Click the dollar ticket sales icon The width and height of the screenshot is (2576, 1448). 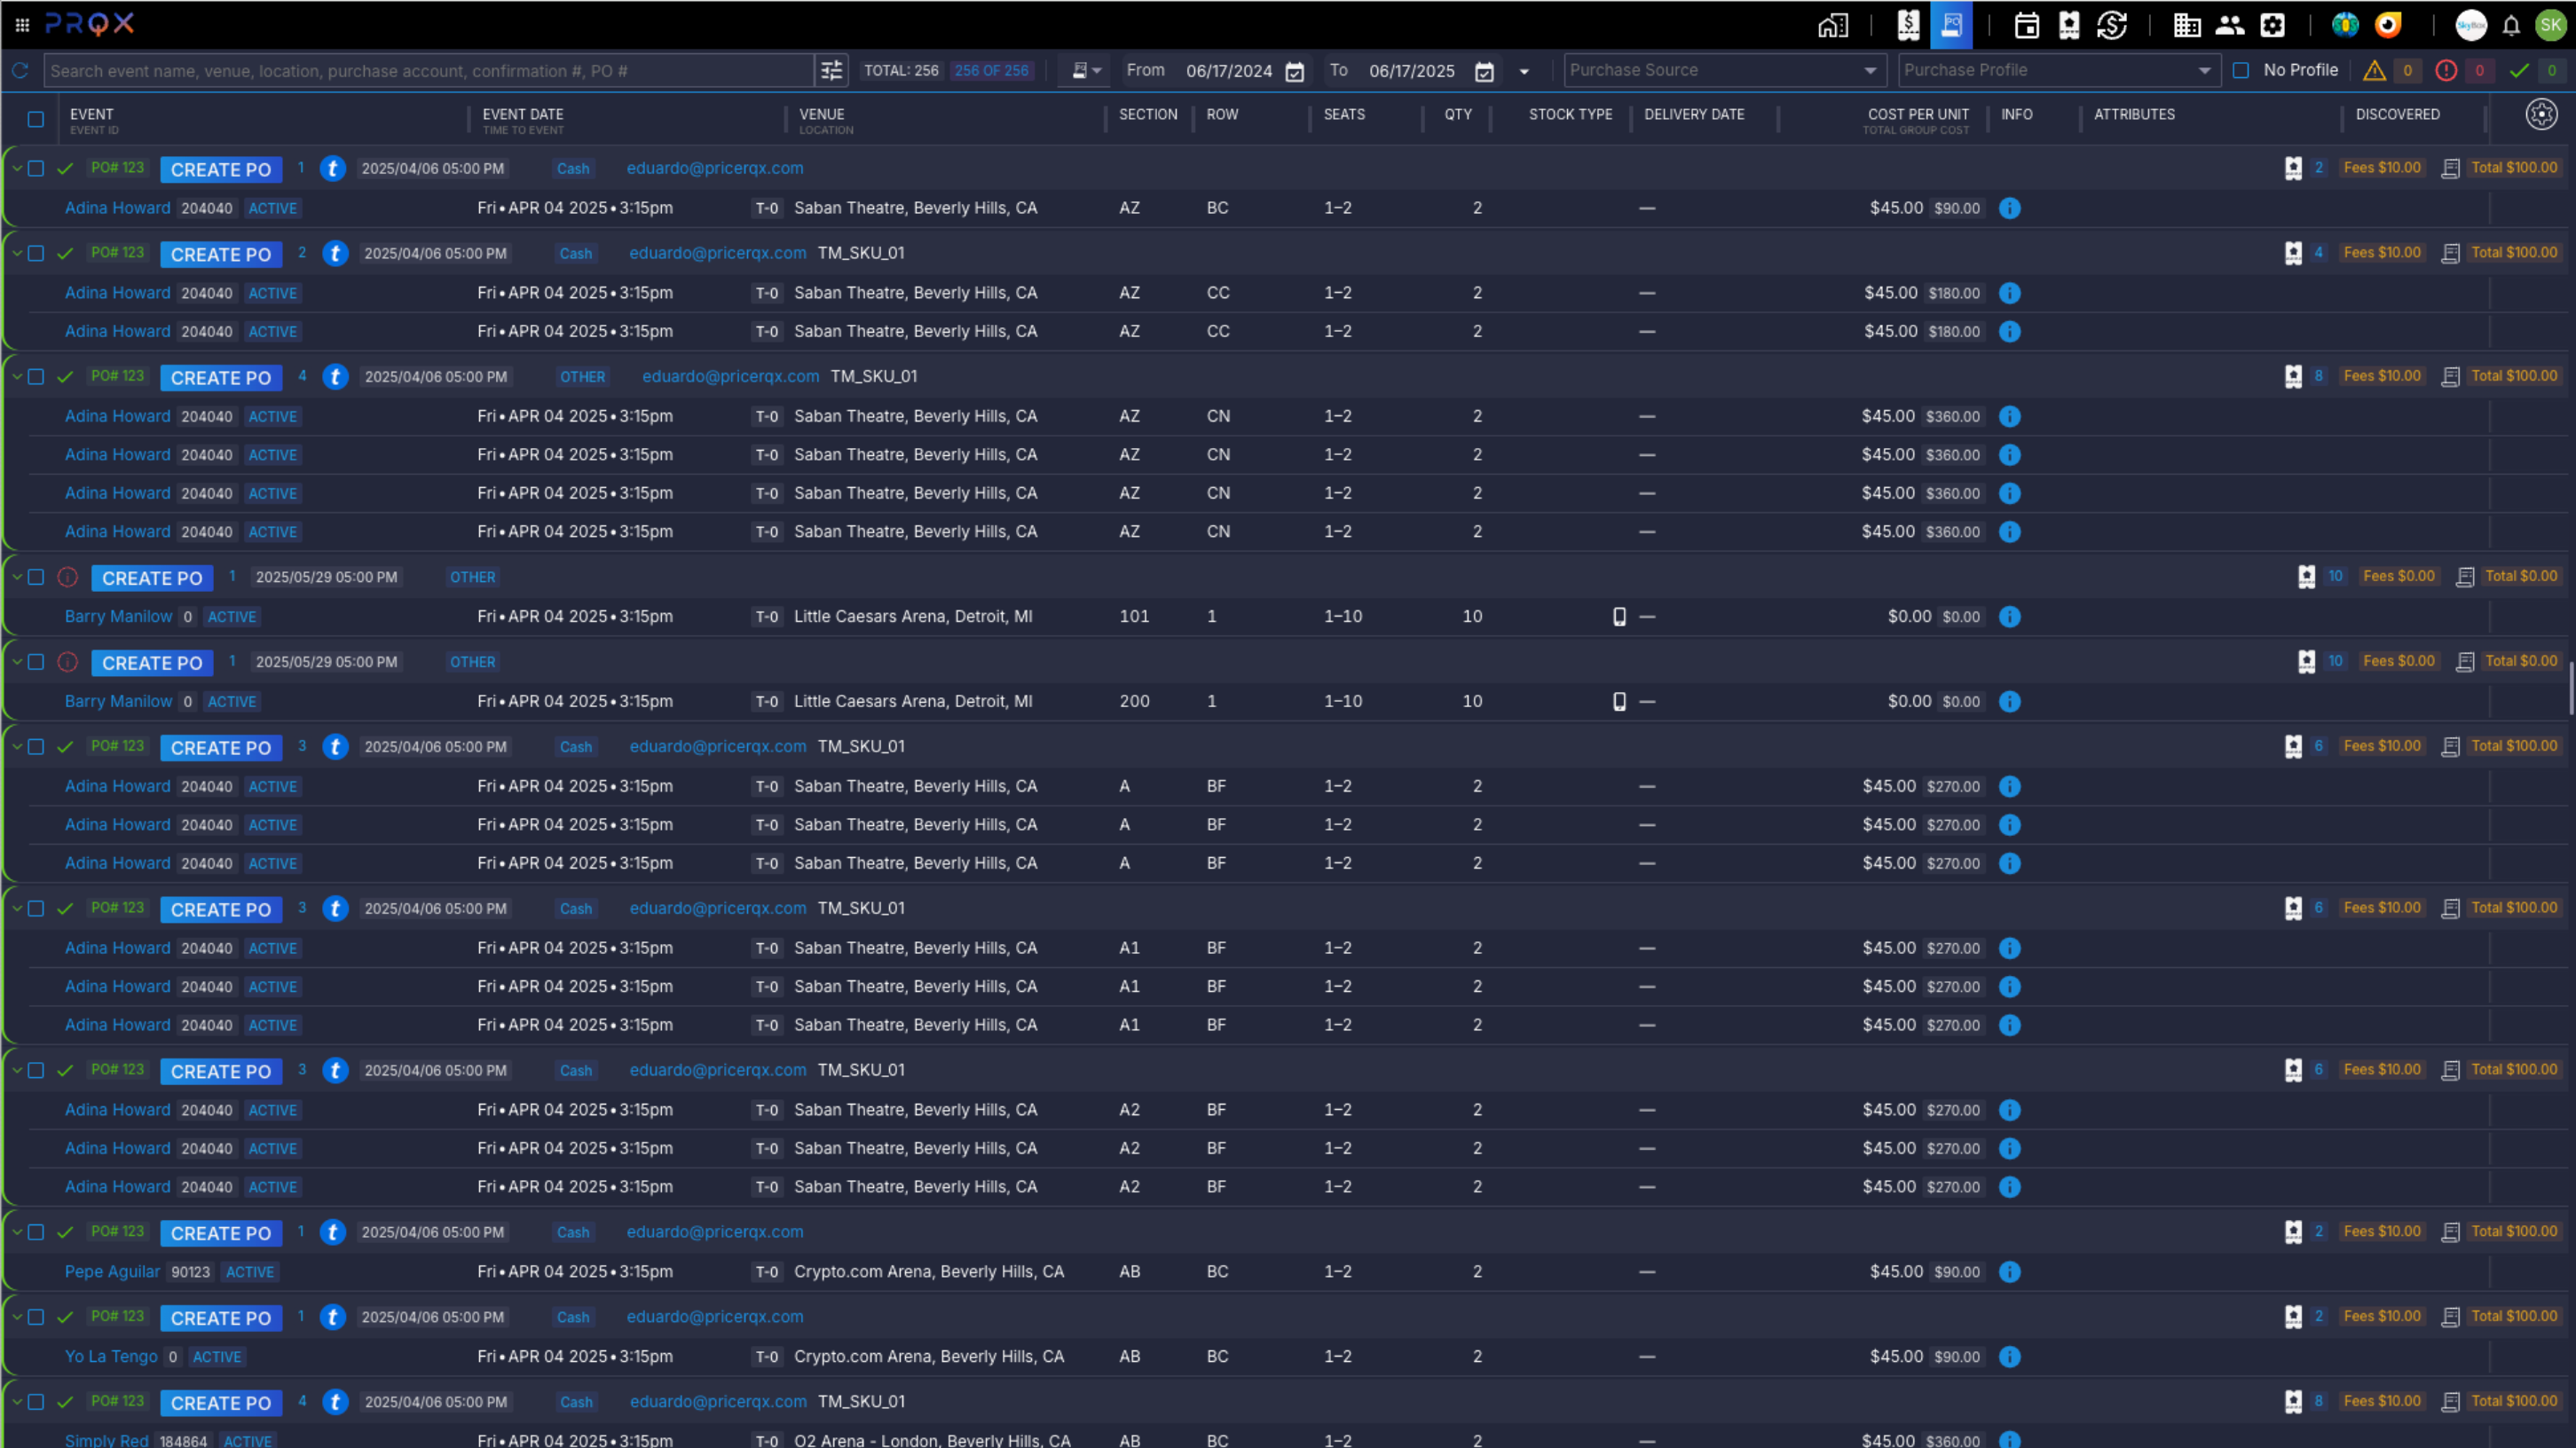(1908, 25)
